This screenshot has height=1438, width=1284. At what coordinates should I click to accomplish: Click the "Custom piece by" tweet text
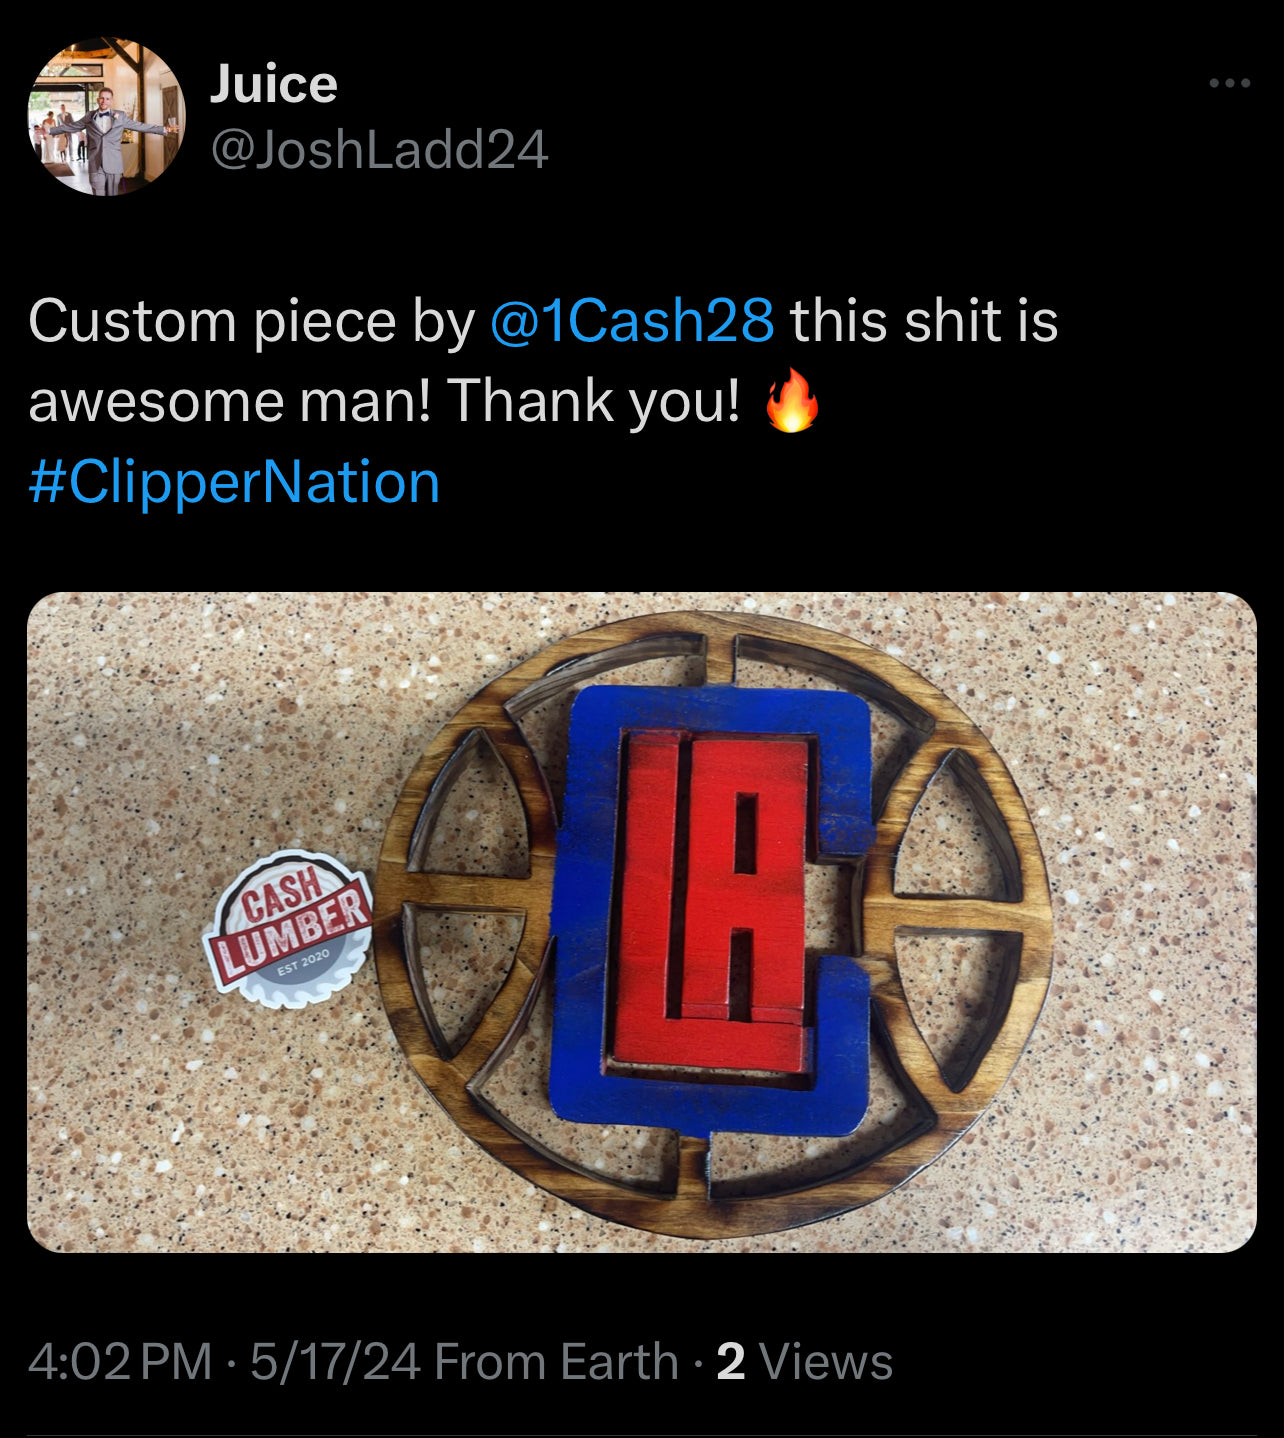tap(252, 322)
